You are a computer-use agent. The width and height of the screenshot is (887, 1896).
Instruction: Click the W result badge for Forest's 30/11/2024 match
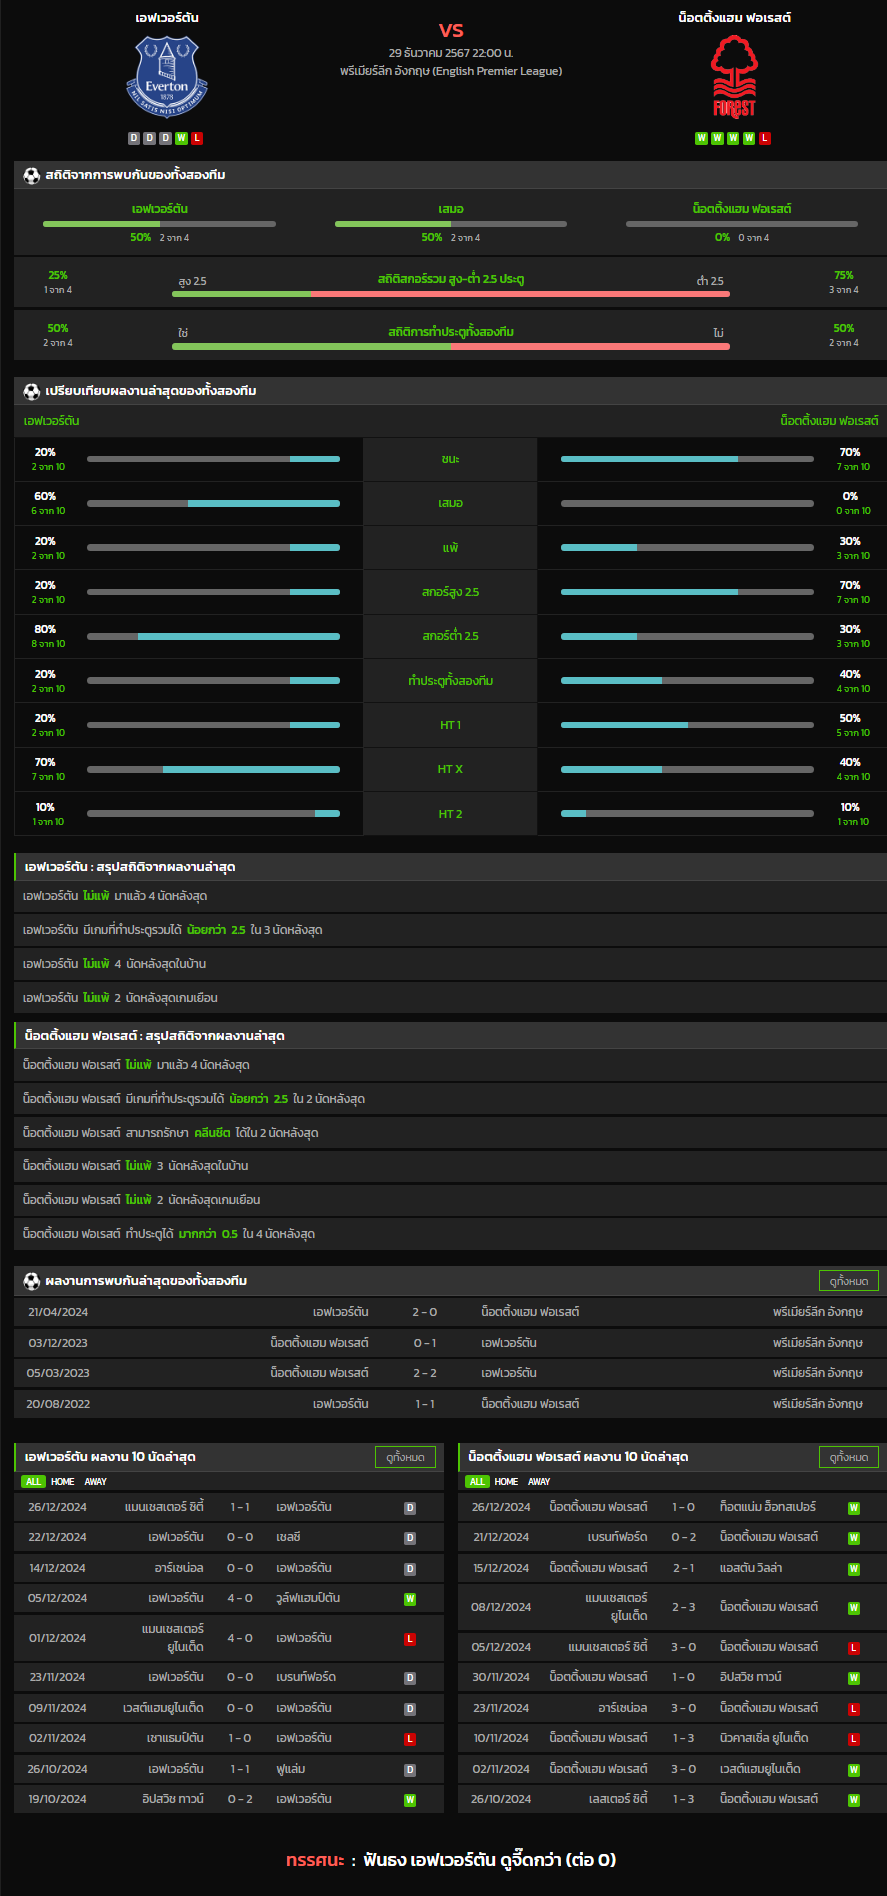coord(854,1678)
